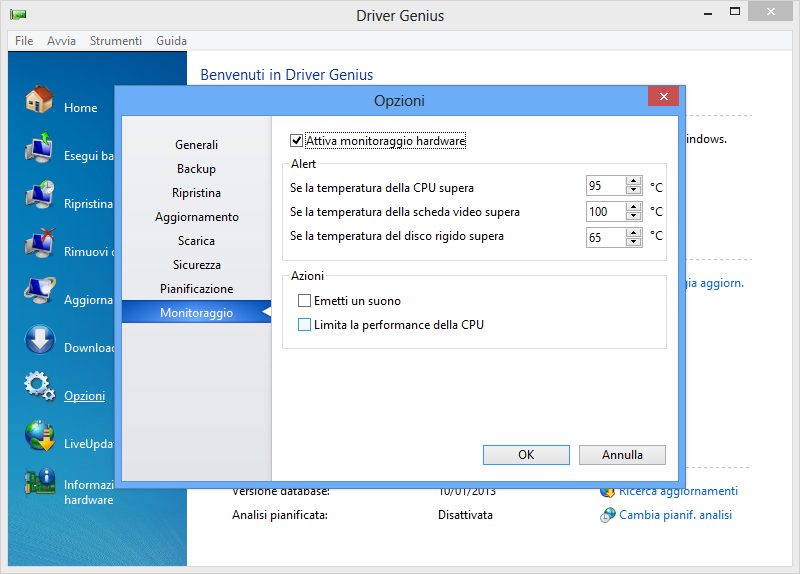The height and width of the screenshot is (574, 800).
Task: Check Limita la performance della CPU
Action: click(304, 325)
